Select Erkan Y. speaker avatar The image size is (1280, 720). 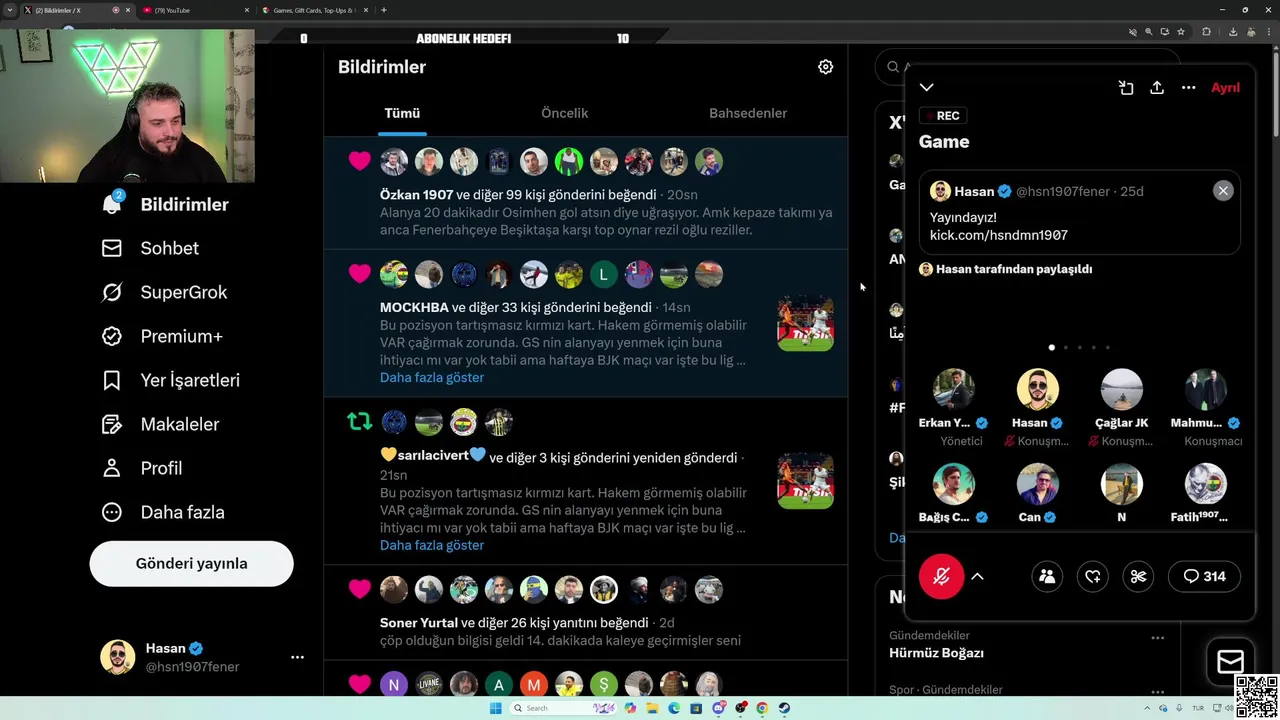point(953,390)
